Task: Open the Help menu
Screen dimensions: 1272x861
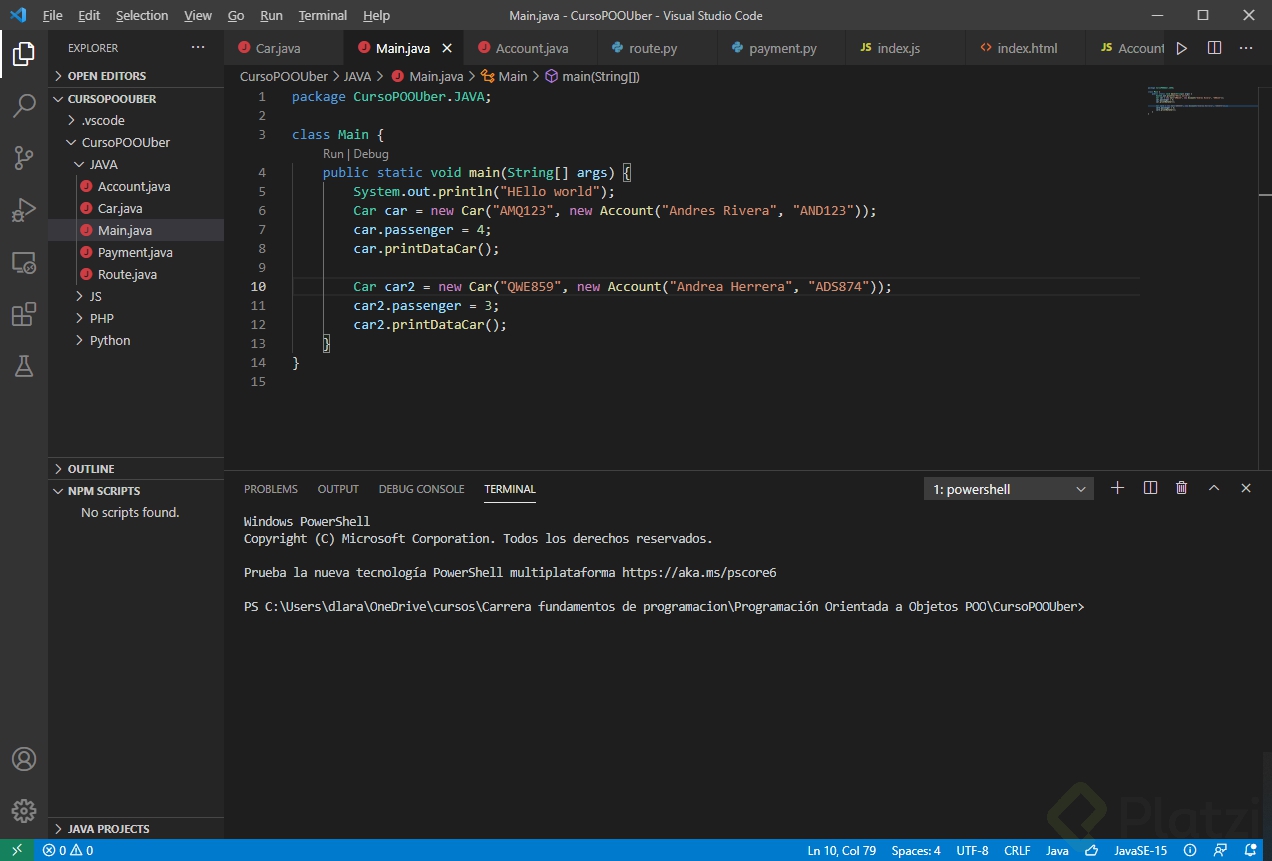Action: click(x=376, y=15)
